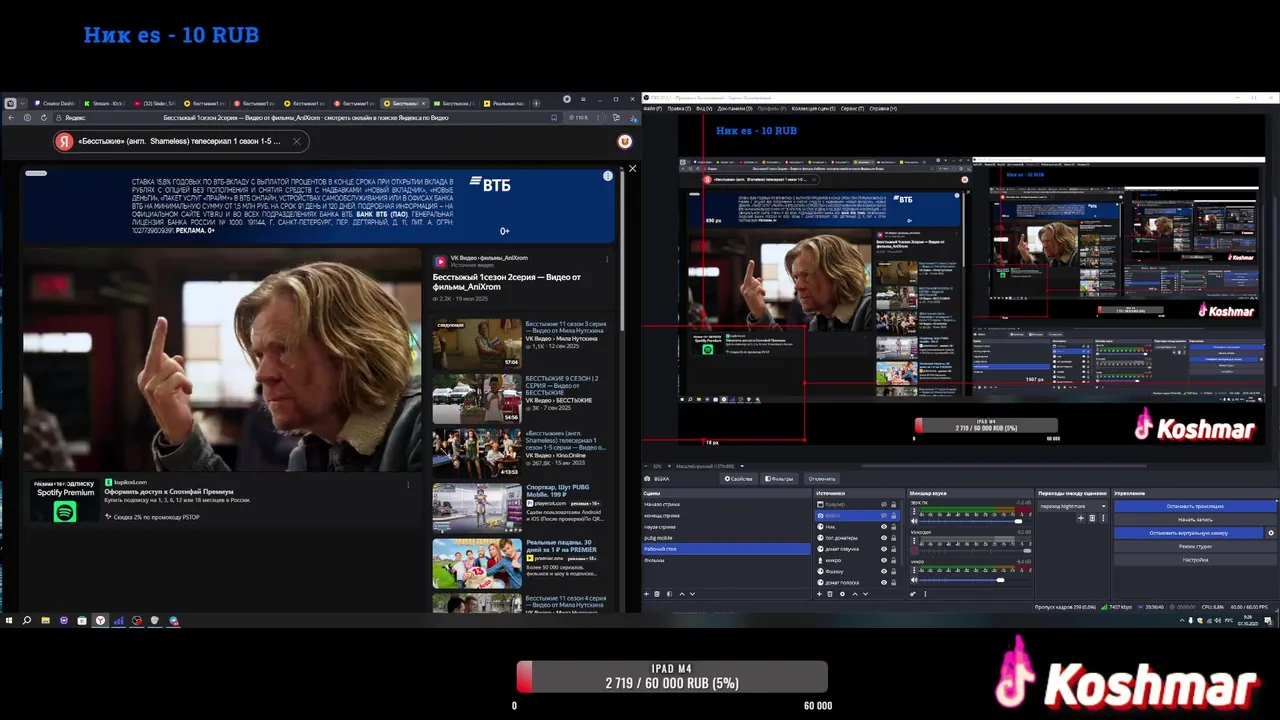This screenshot has width=1280, height=720.
Task: Open advanced audio properties link icon in mixer
Action: (x=913, y=593)
